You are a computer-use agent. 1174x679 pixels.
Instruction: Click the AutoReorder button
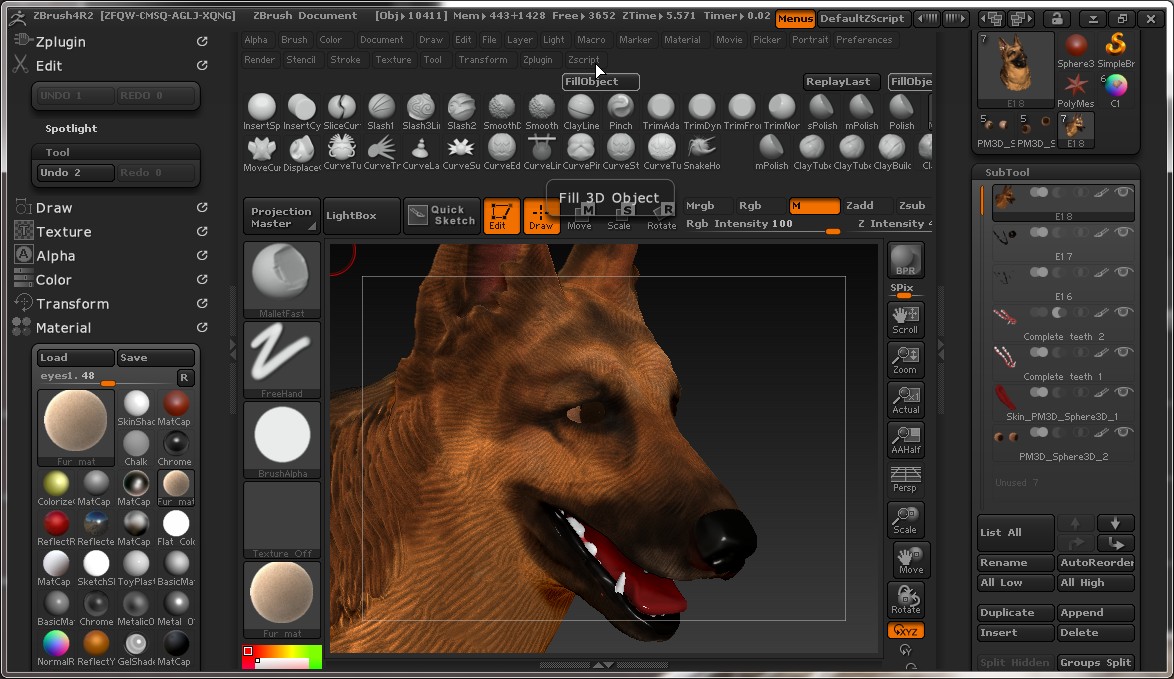(x=1096, y=562)
